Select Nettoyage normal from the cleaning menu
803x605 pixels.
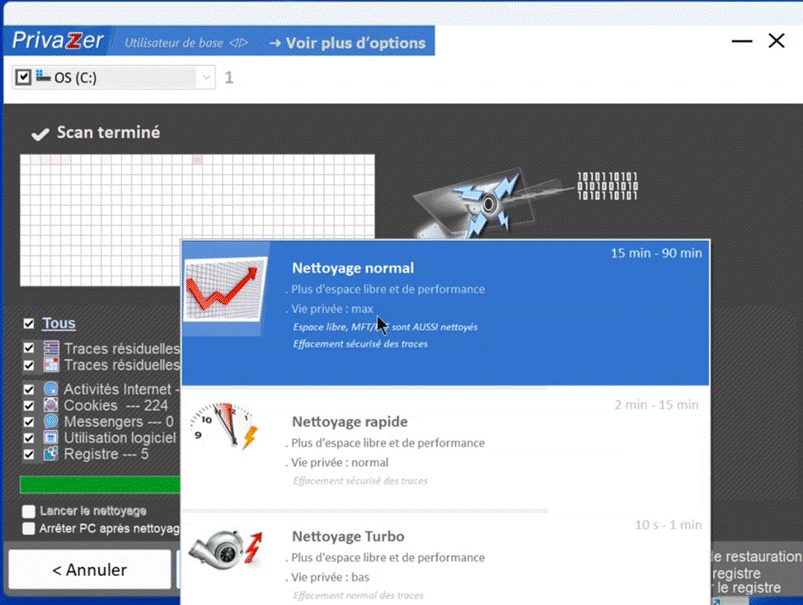445,312
